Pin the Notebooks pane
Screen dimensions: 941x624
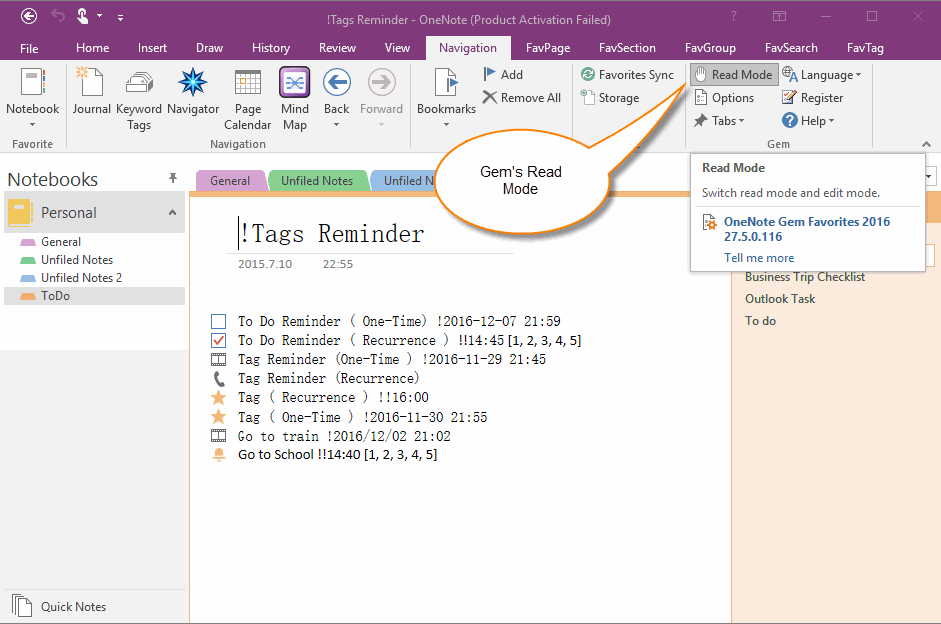(173, 178)
